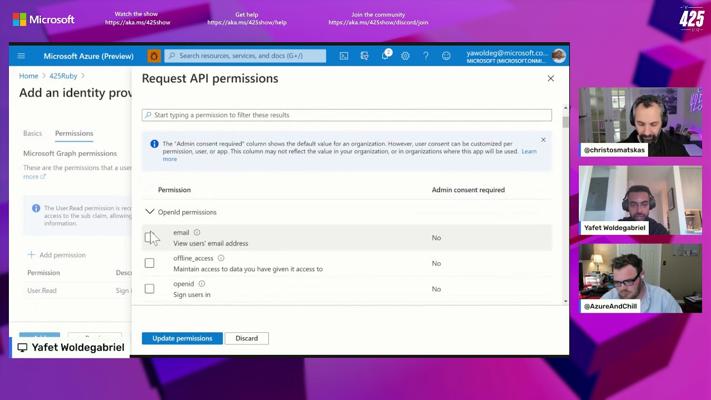Image resolution: width=711 pixels, height=400 pixels.
Task: Click the 425 show logo
Action: tap(692, 20)
